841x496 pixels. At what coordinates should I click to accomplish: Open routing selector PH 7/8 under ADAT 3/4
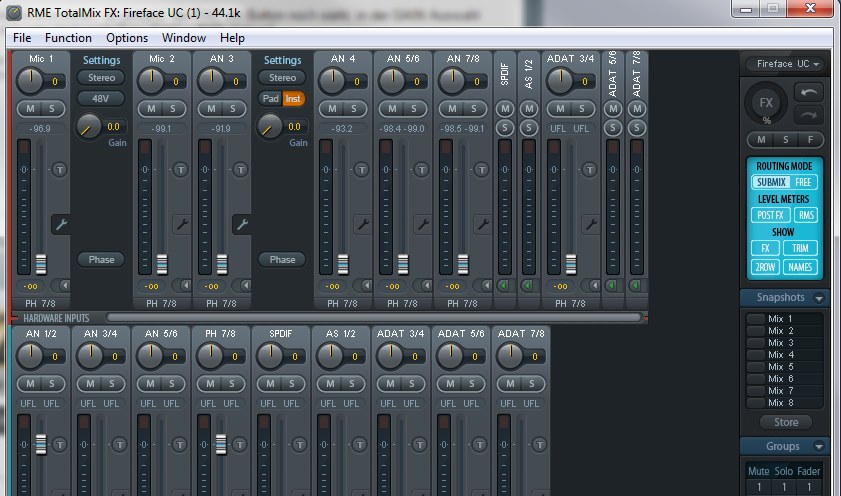point(570,303)
